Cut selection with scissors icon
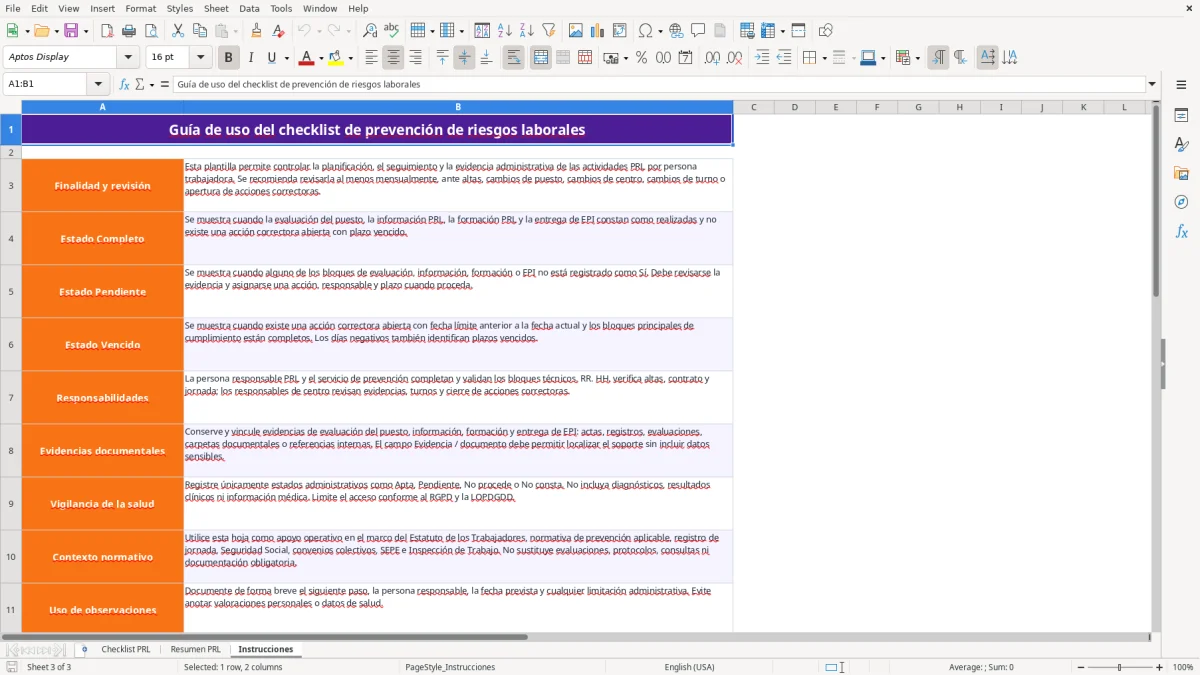Image resolution: width=1200 pixels, height=675 pixels. click(x=178, y=31)
